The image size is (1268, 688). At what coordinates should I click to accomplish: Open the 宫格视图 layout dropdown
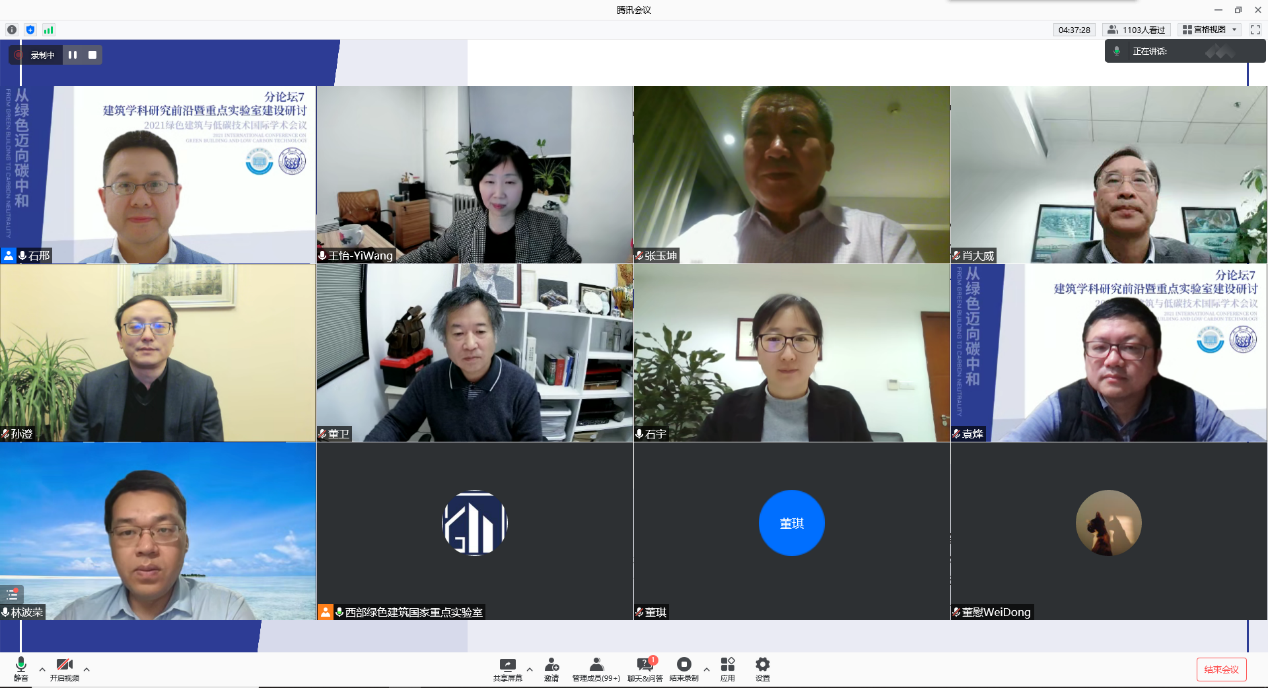pos(1210,30)
